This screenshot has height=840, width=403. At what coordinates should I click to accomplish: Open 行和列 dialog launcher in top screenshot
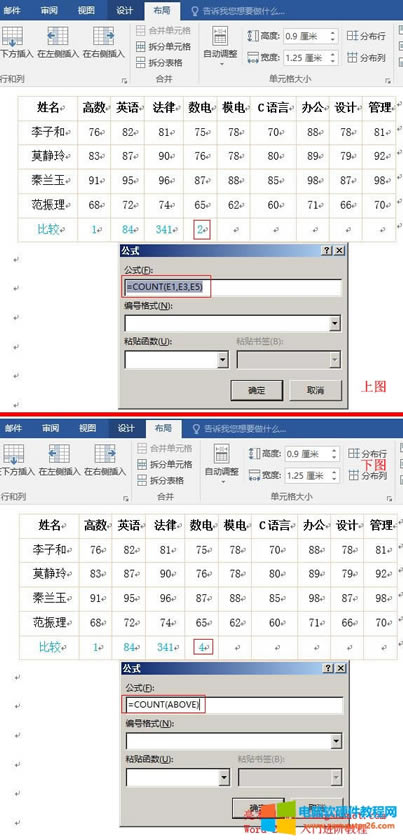coord(124,80)
